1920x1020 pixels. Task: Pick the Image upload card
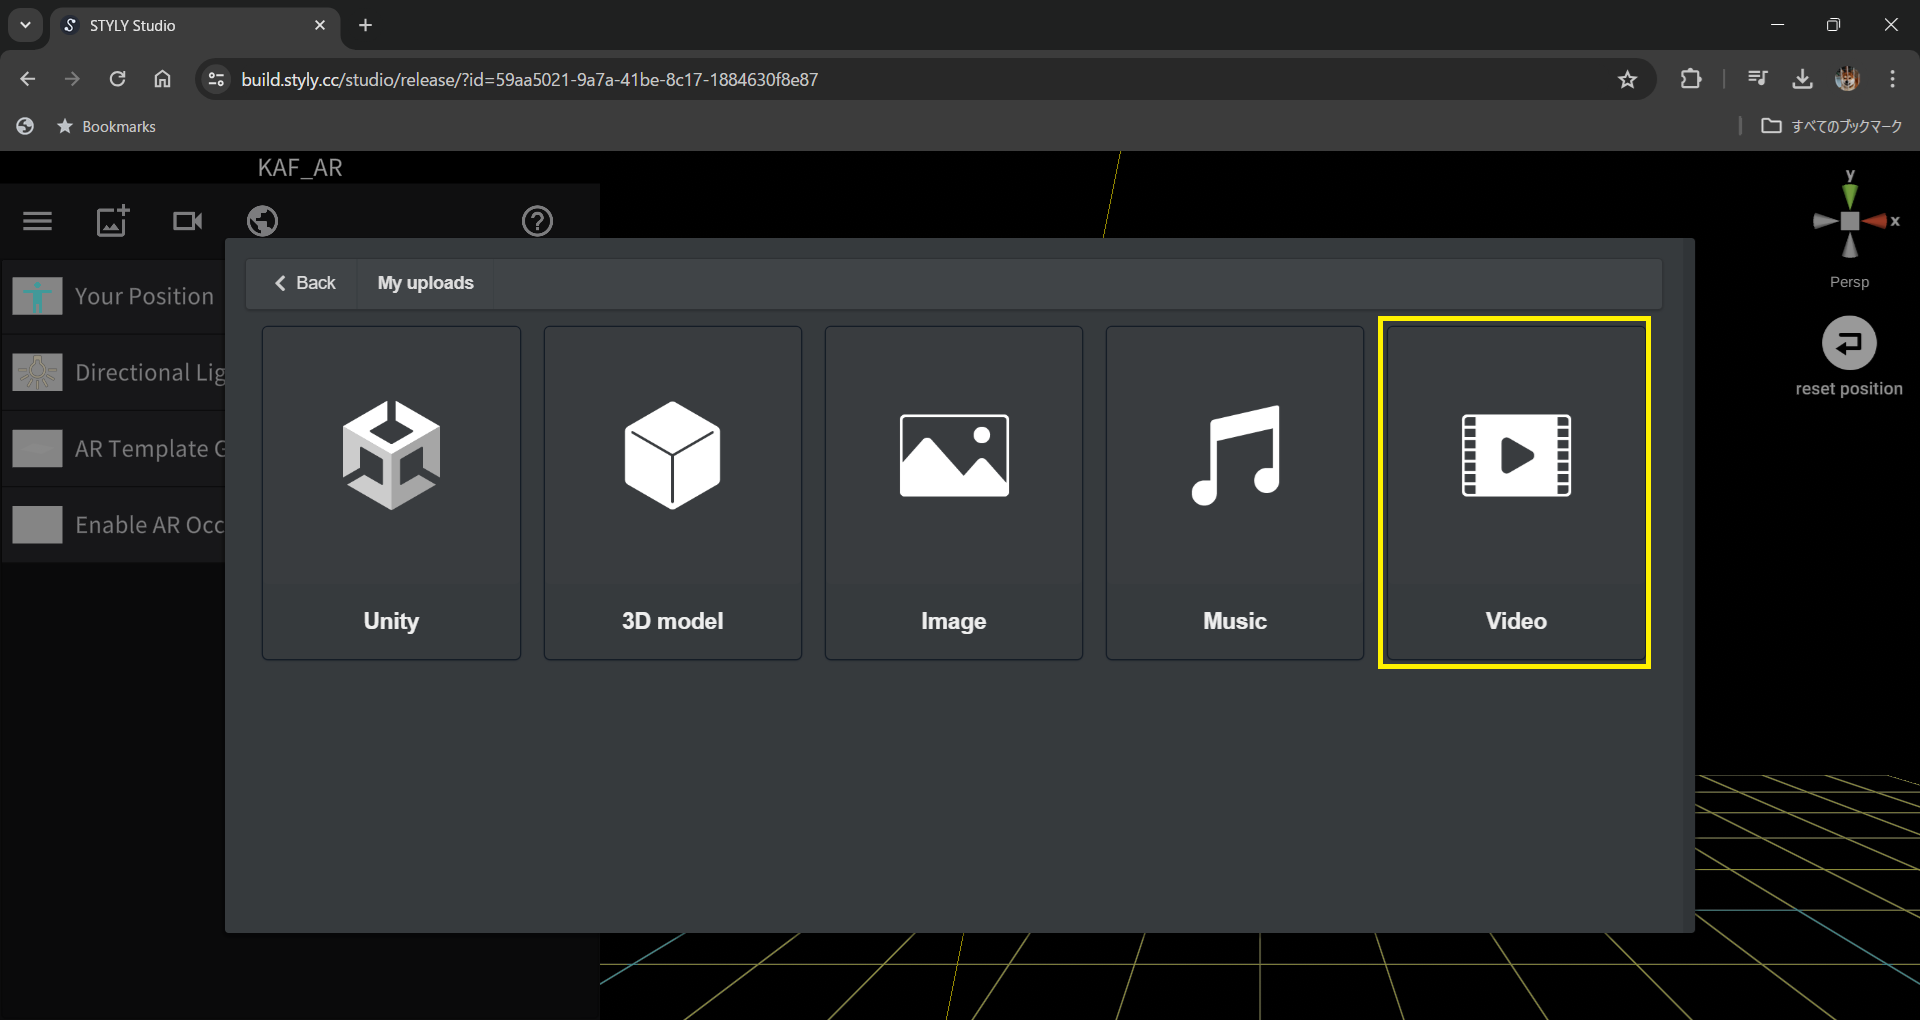pos(954,493)
